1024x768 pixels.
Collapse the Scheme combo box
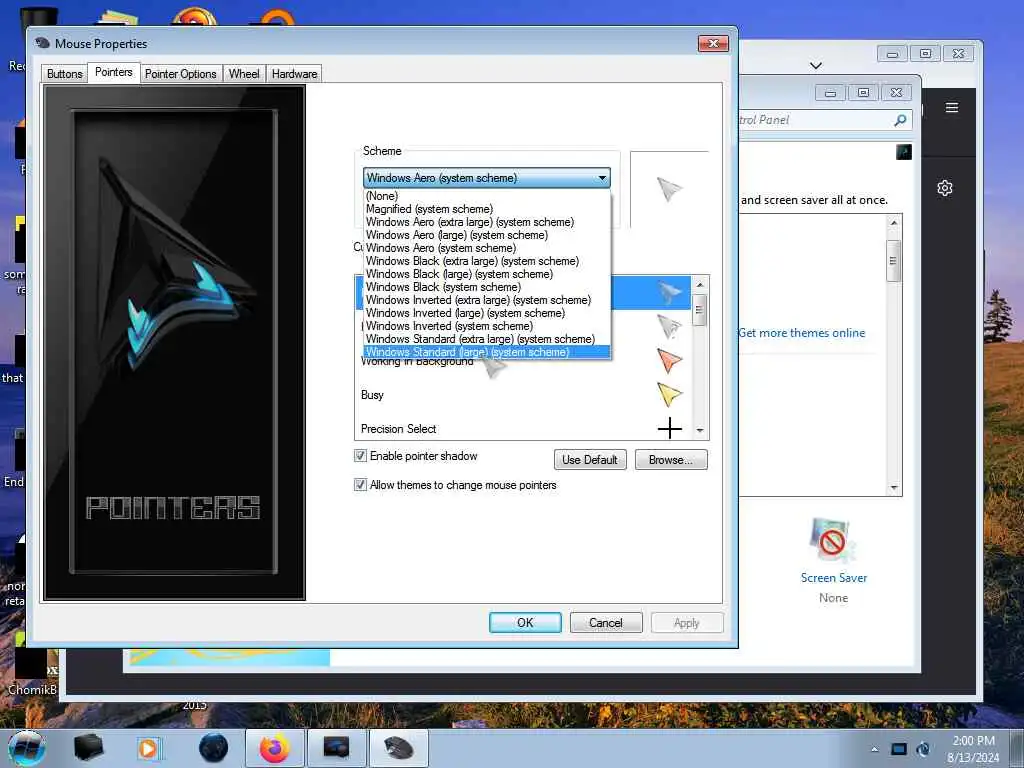tap(602, 178)
